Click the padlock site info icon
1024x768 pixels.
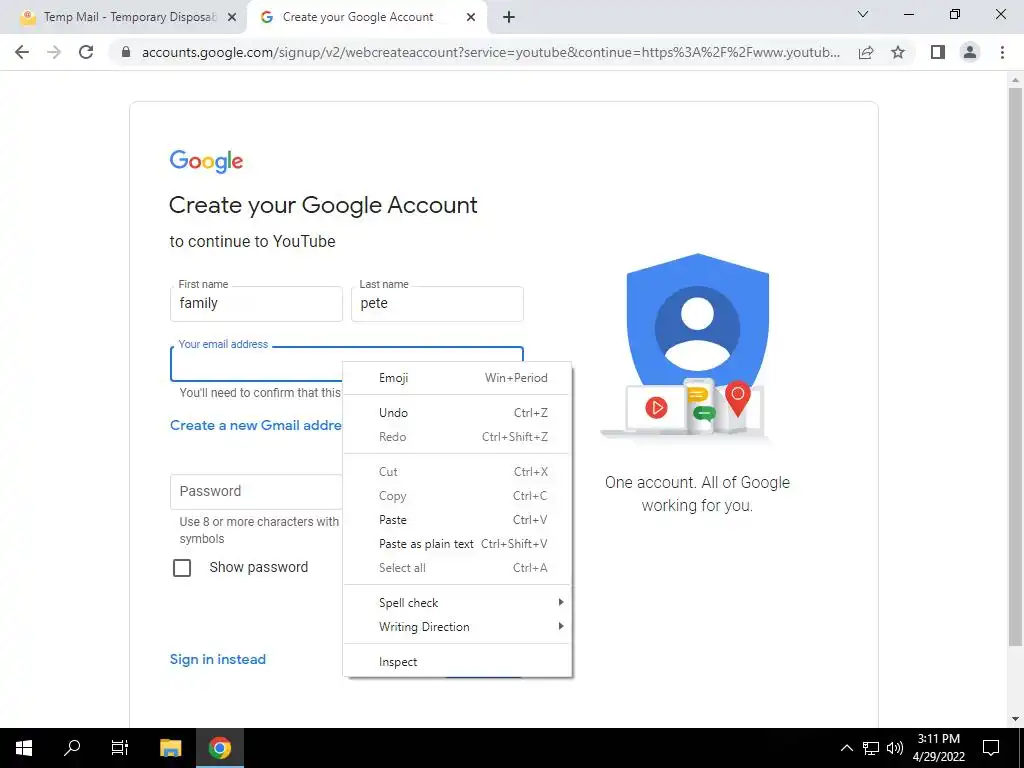tap(126, 52)
